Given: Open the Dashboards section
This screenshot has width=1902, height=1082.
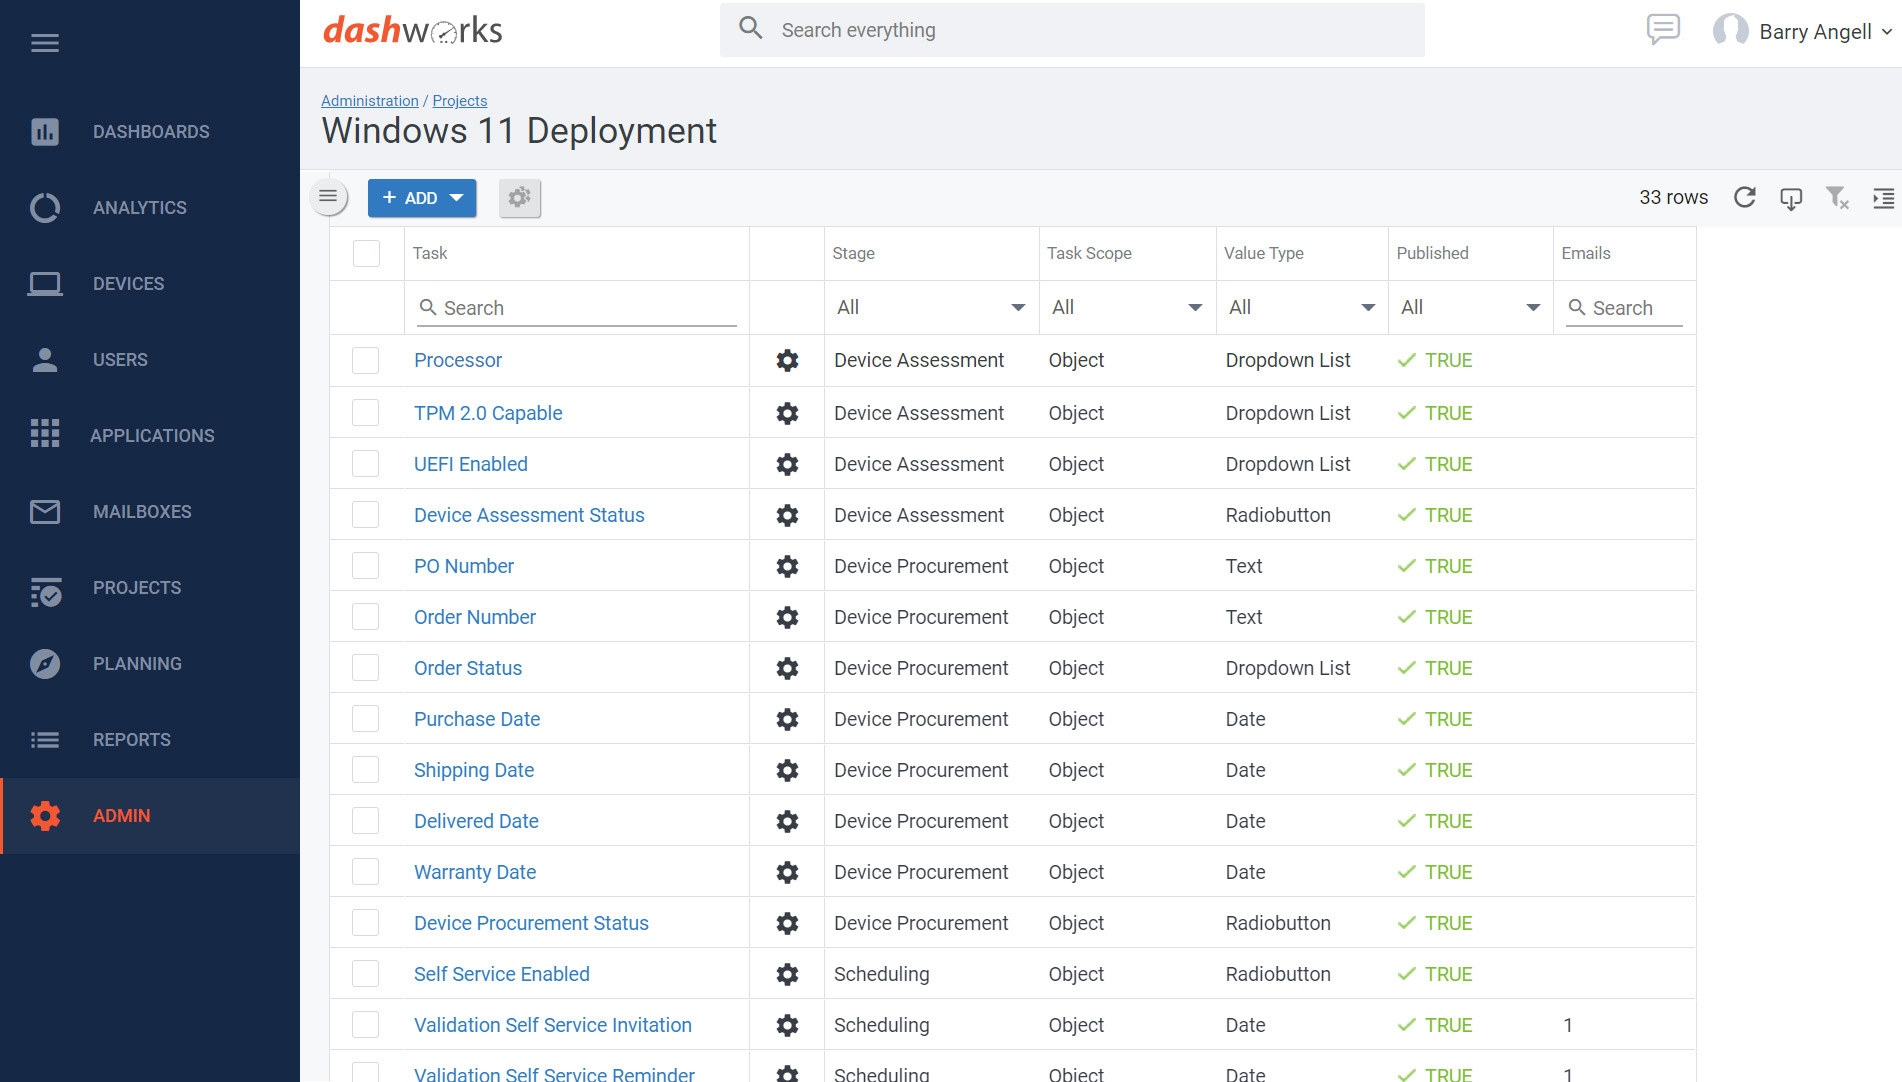Looking at the screenshot, I should coord(150,132).
